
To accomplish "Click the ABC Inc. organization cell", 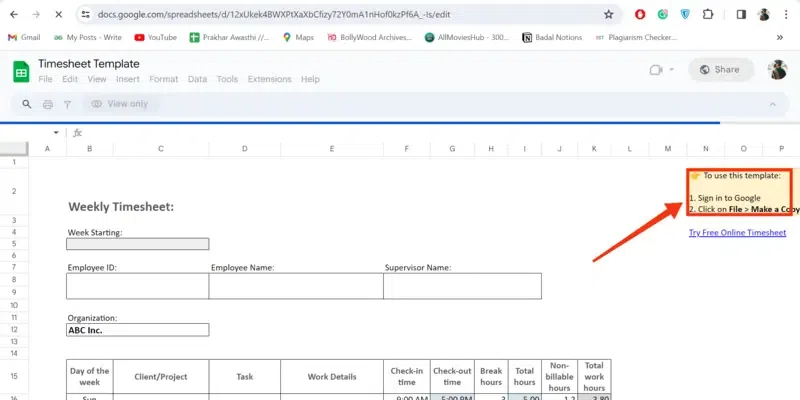I will coord(138,330).
